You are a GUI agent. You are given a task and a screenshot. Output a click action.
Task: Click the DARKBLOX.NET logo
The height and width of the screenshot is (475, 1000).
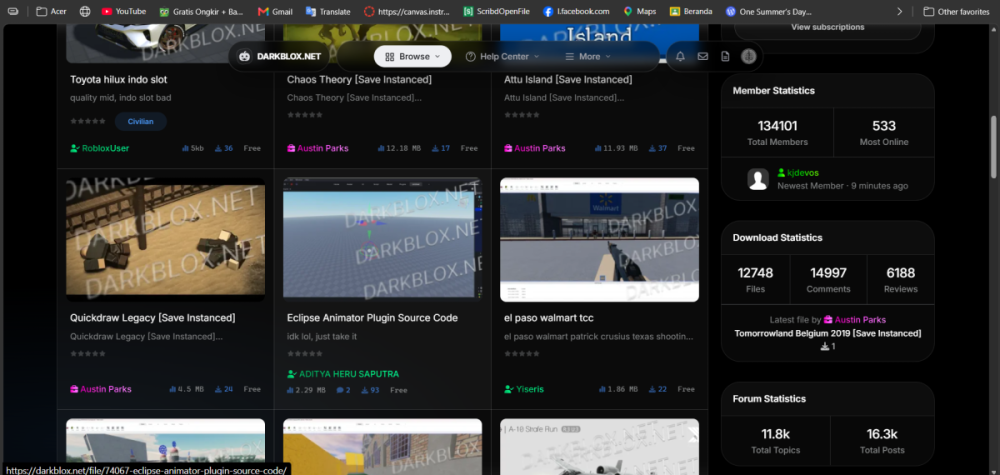point(279,57)
